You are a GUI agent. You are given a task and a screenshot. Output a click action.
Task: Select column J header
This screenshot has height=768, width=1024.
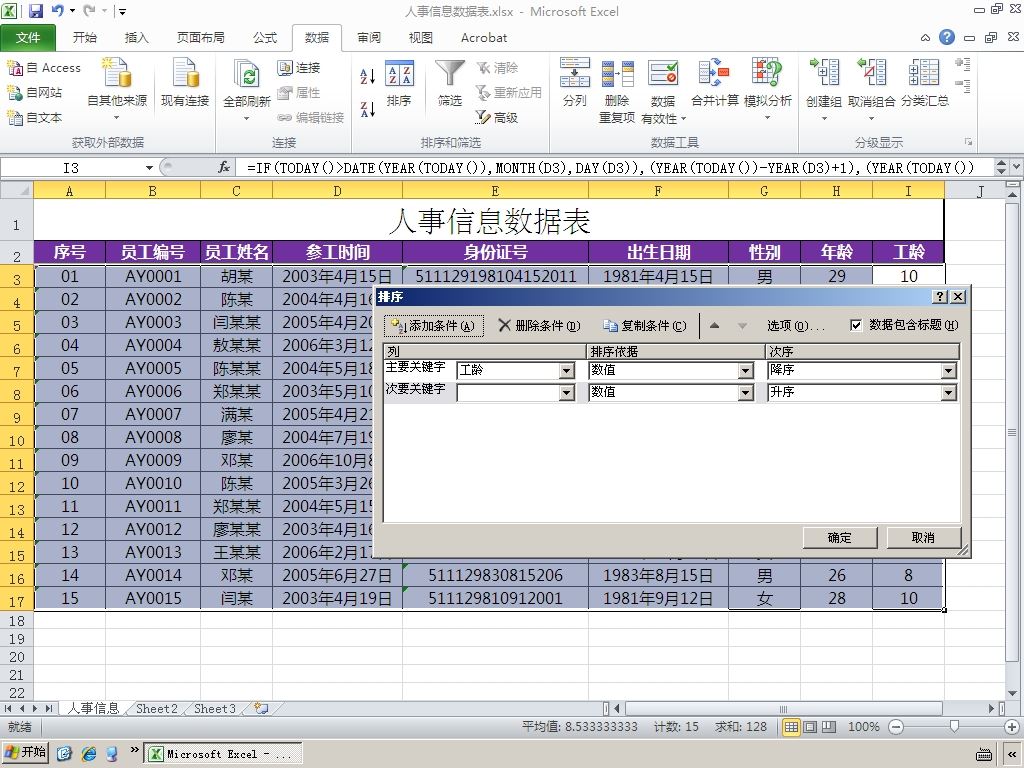[980, 191]
